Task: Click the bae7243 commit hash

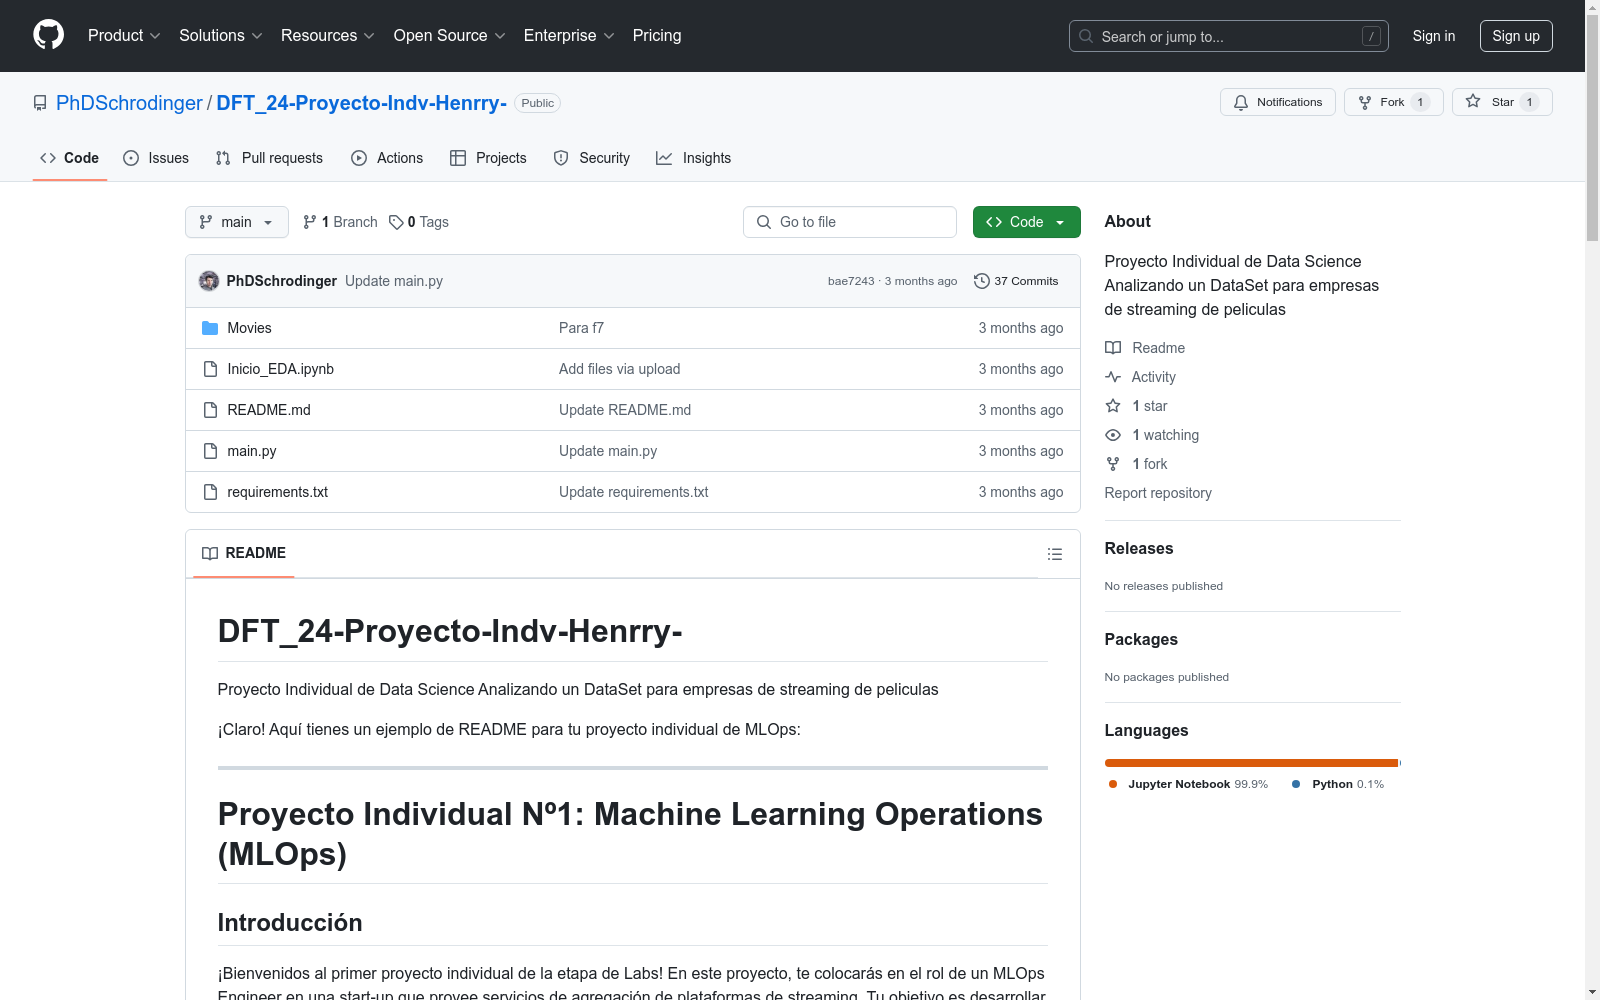Action: [851, 281]
